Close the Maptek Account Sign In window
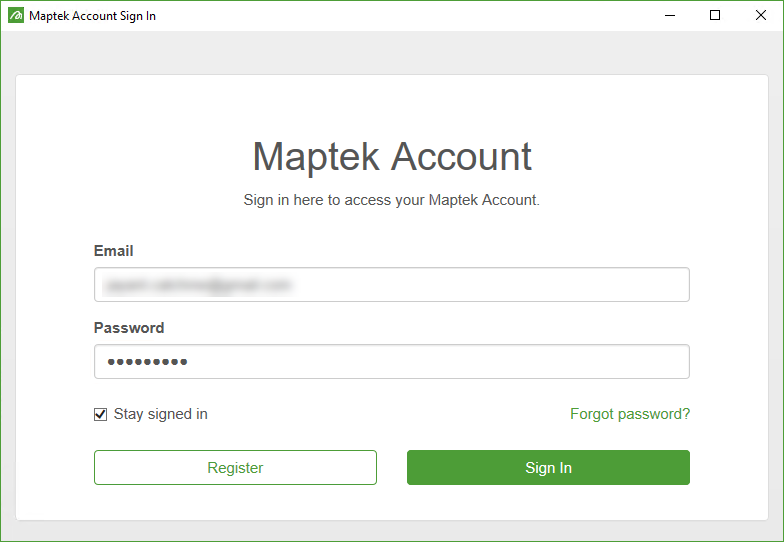The height and width of the screenshot is (542, 784). (x=761, y=16)
